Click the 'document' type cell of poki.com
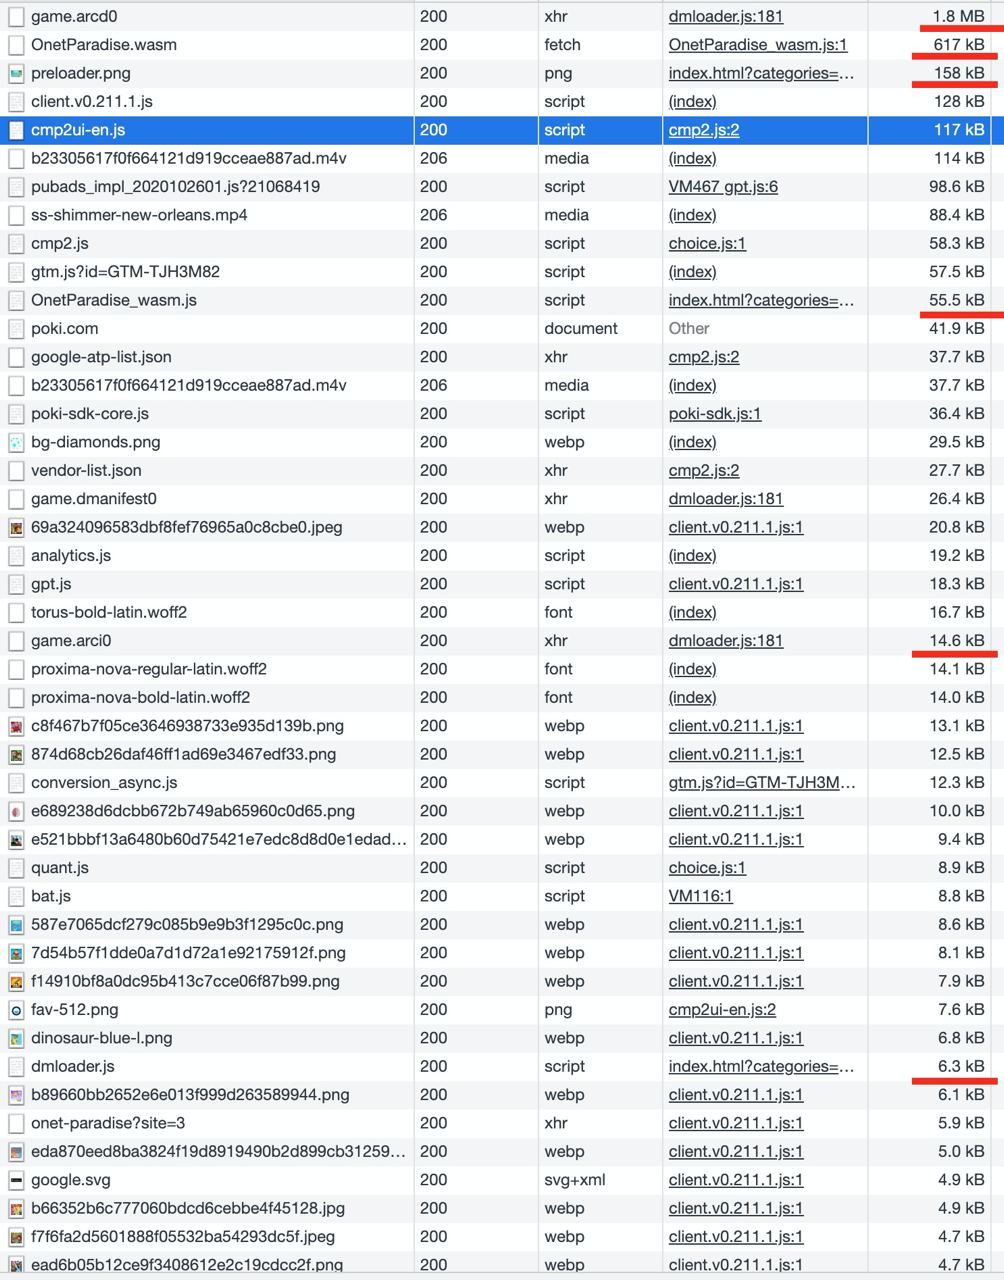Viewport: 1004px width, 1280px height. (581, 329)
